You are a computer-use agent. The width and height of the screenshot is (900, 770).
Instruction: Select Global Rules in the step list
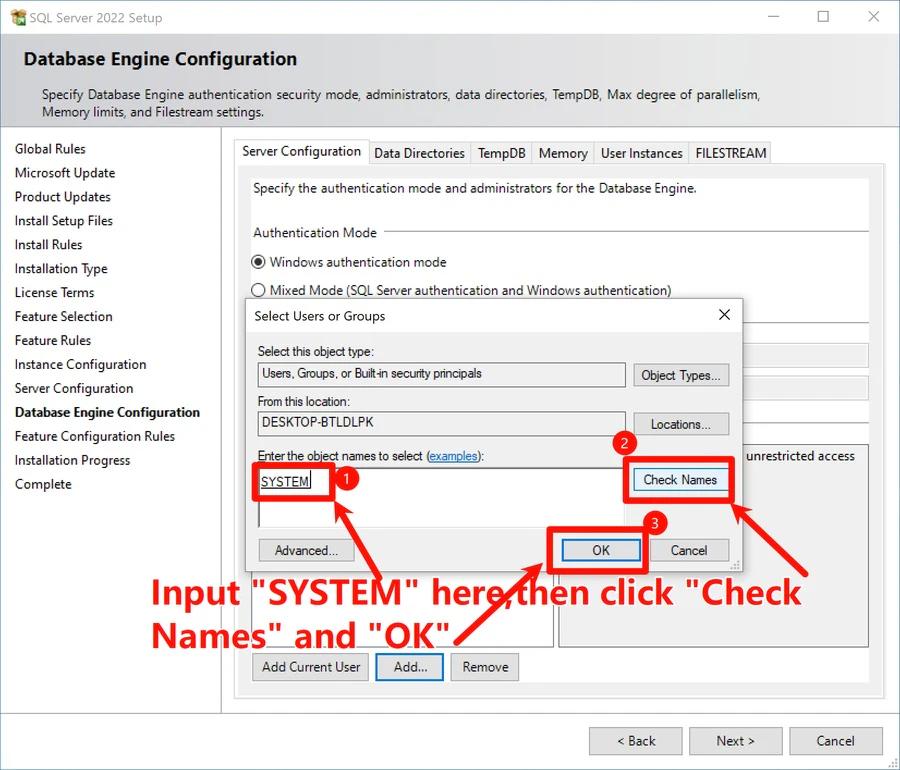coord(50,149)
